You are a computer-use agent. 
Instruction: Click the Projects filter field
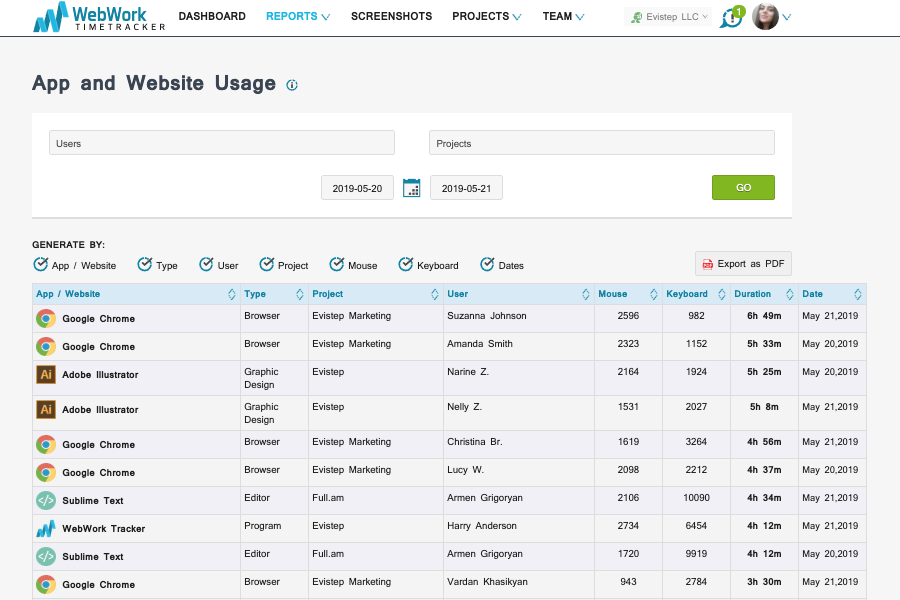(x=602, y=143)
